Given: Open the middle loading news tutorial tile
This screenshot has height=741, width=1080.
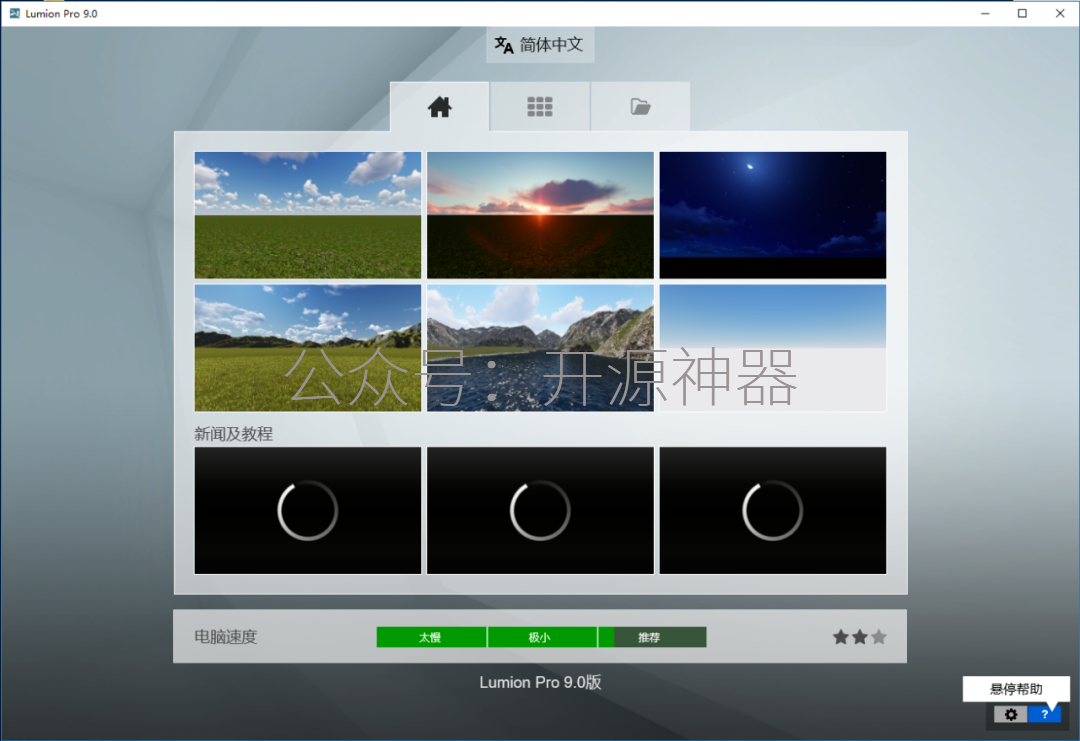Looking at the screenshot, I should (x=540, y=510).
